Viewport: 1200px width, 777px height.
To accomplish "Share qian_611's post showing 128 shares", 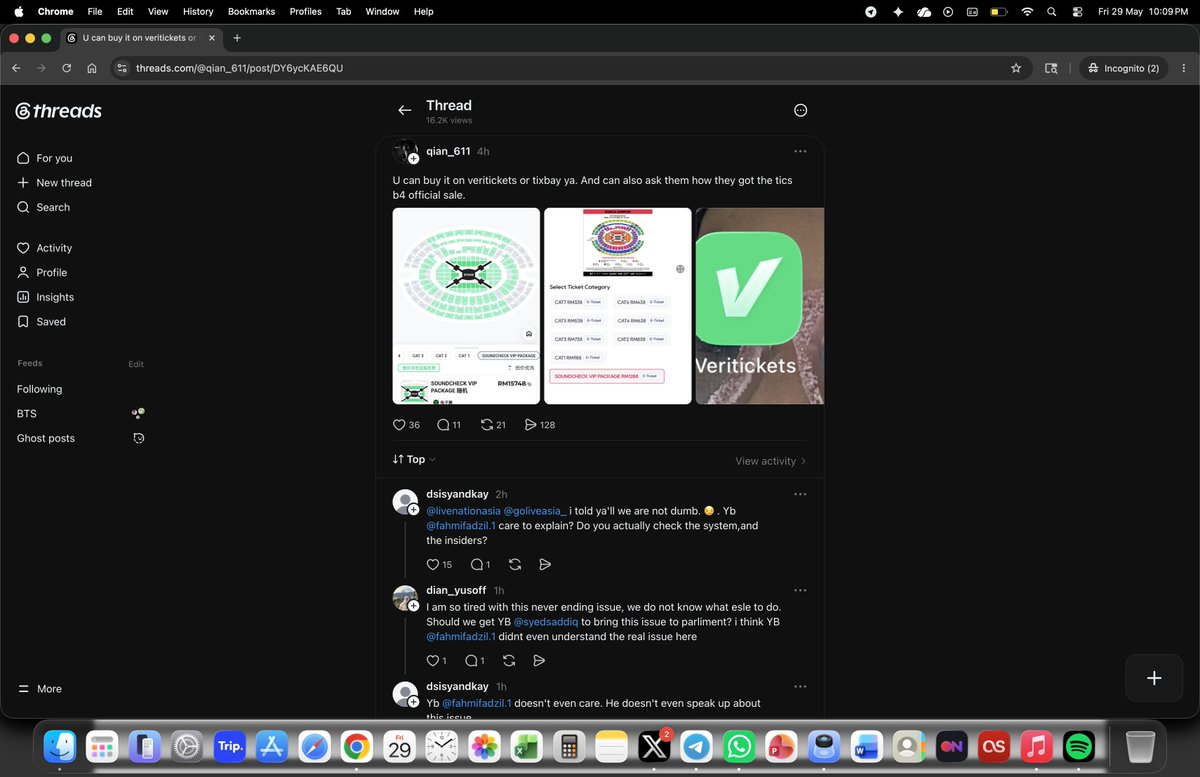I will pos(530,425).
